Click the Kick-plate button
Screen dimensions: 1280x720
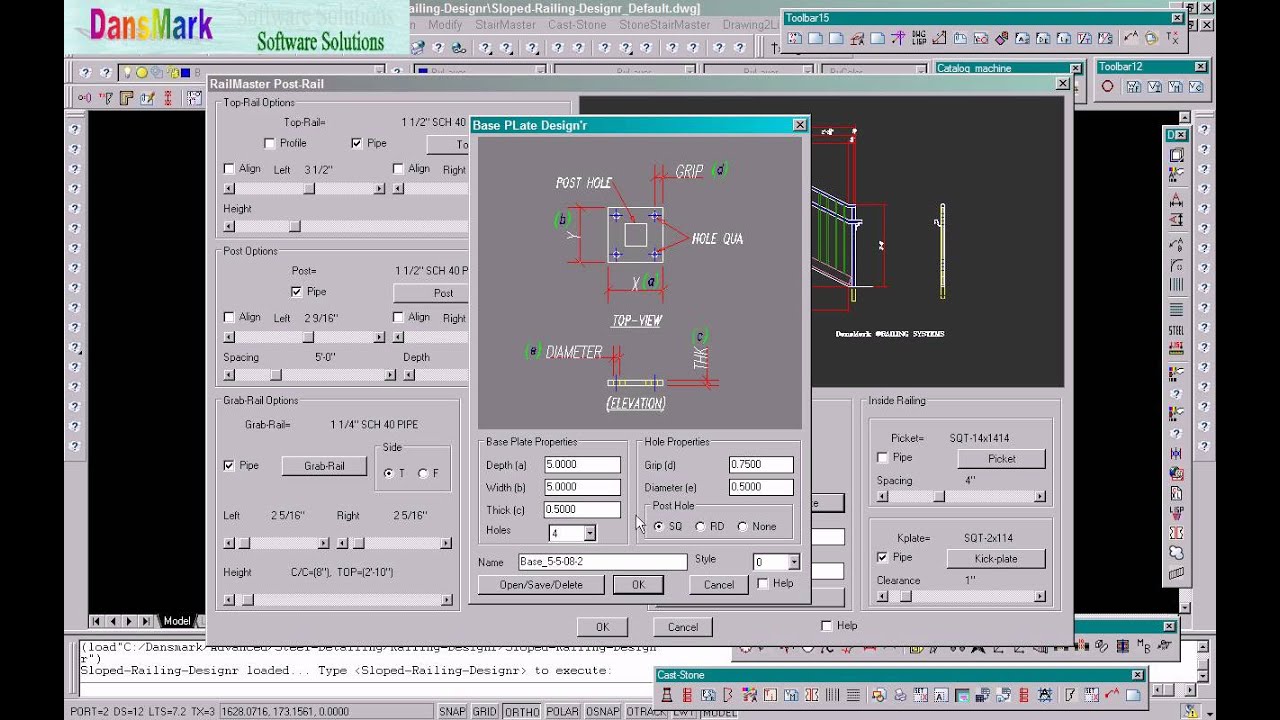pos(996,558)
